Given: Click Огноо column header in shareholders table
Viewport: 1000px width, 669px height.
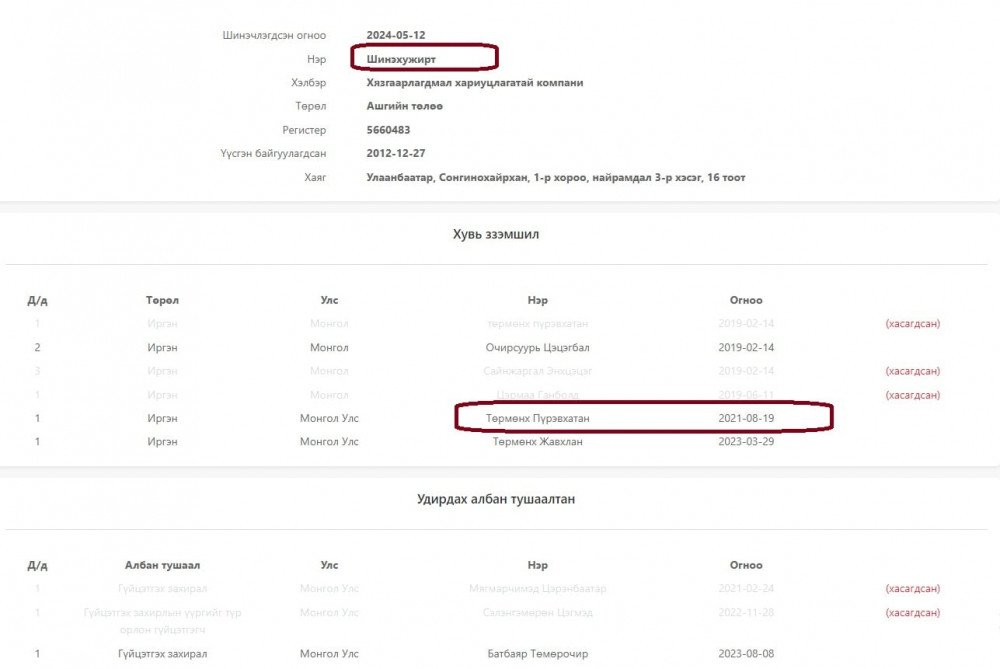Looking at the screenshot, I should 746,300.
